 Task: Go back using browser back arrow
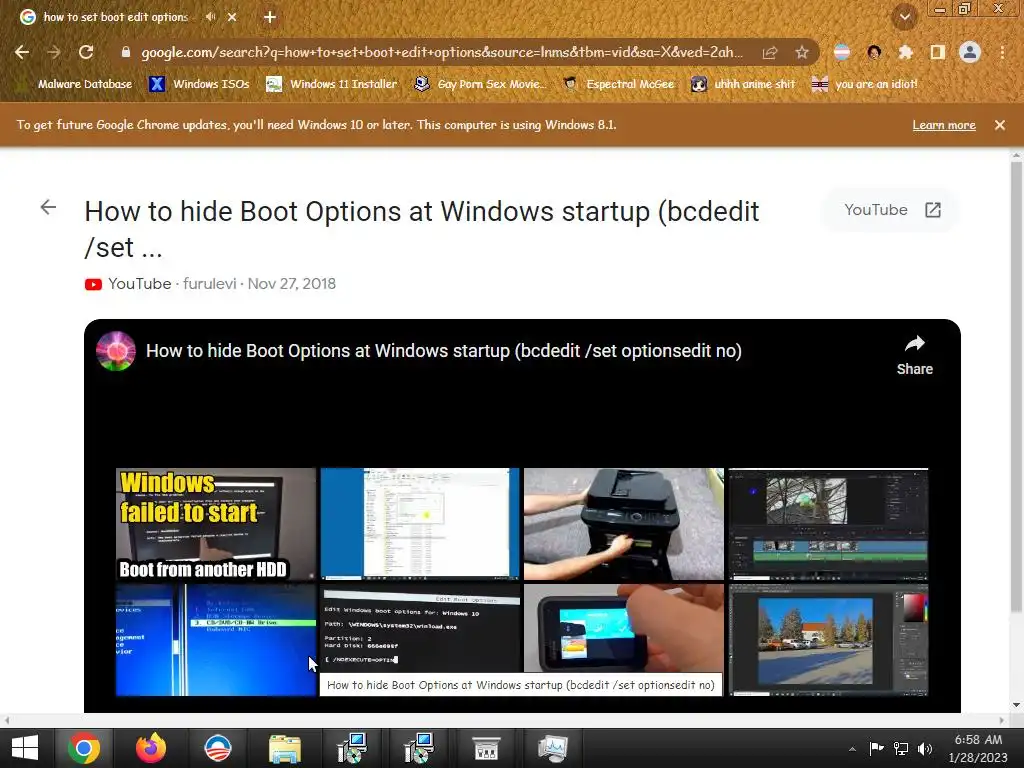point(22,52)
